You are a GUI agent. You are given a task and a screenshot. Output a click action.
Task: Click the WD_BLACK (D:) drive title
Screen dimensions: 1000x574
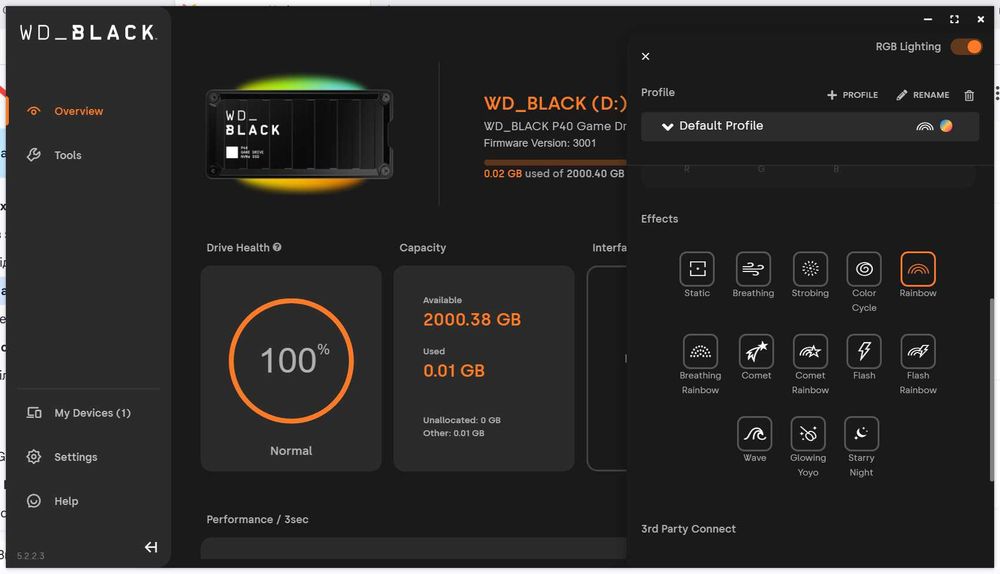click(x=555, y=103)
